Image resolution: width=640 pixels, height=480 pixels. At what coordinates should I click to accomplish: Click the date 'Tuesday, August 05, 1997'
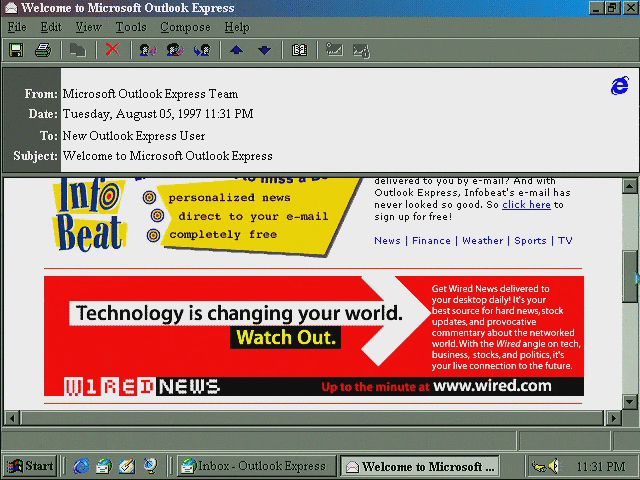tap(132, 114)
